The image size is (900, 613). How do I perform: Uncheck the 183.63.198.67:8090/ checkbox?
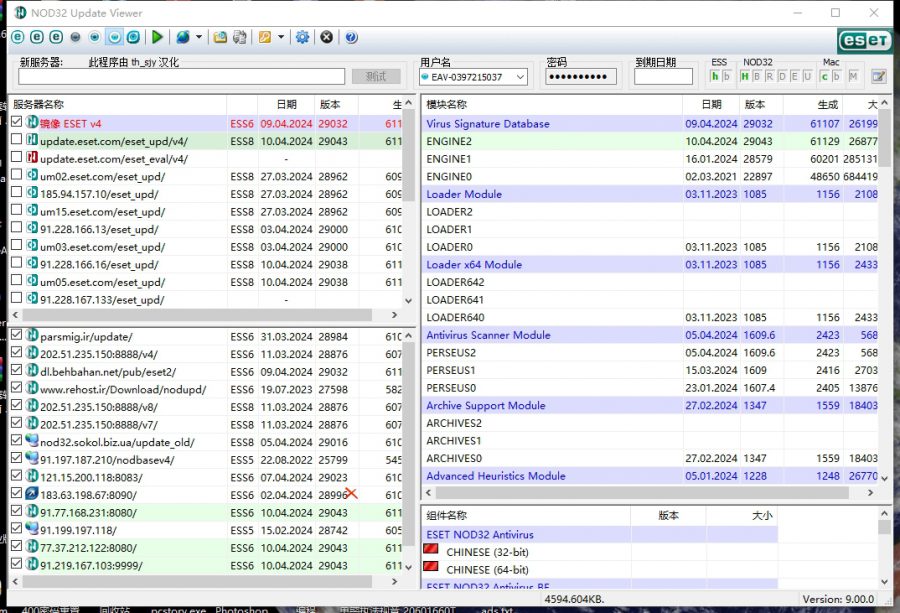tap(16, 493)
